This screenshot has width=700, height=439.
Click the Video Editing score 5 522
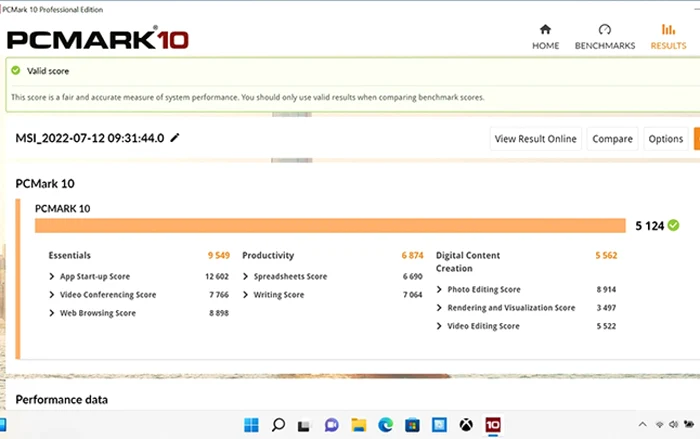[x=606, y=326]
